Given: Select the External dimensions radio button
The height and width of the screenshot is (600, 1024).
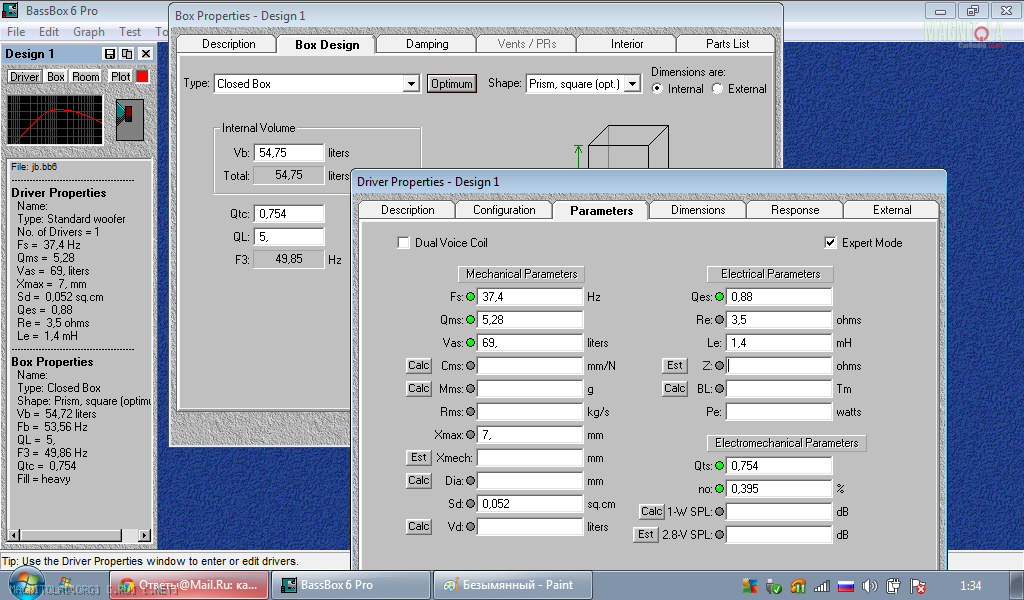Looking at the screenshot, I should coord(717,89).
